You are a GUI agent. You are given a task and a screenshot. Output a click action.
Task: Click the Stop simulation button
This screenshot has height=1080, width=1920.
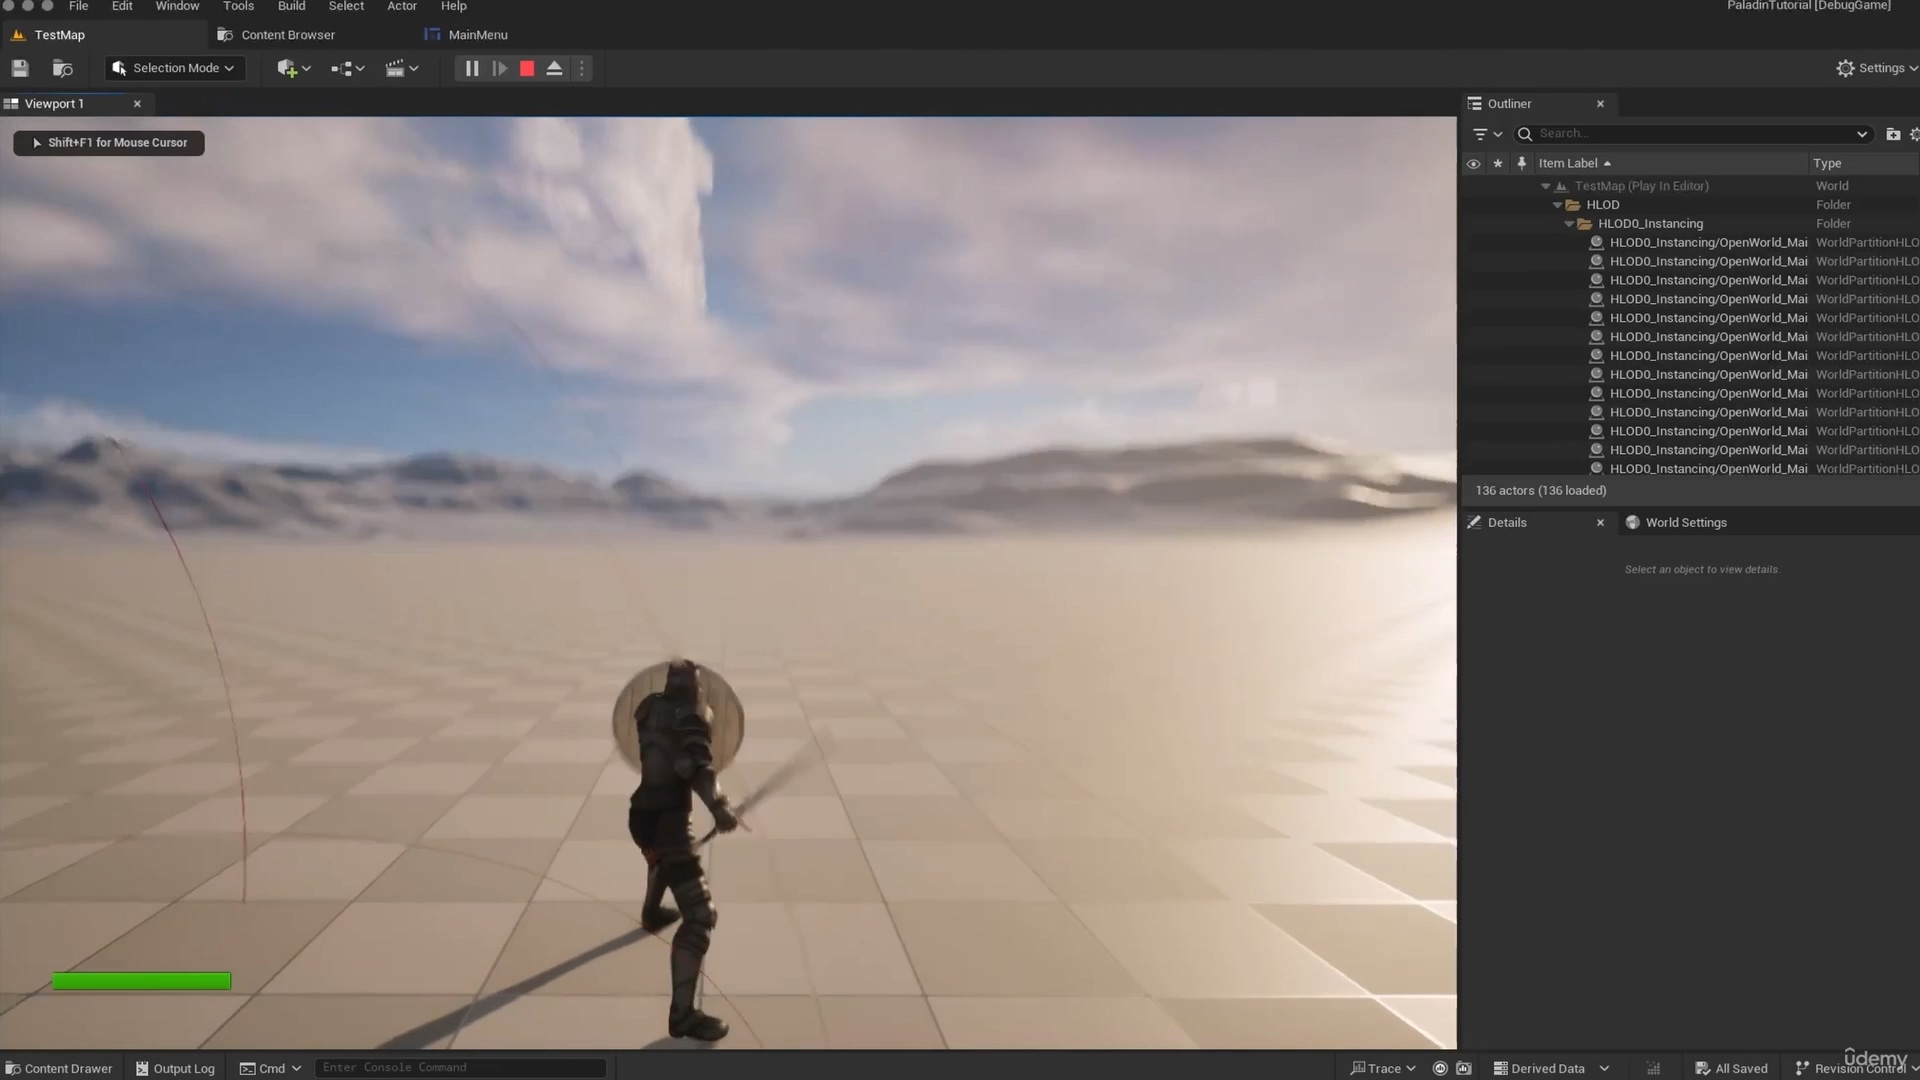[x=526, y=69]
